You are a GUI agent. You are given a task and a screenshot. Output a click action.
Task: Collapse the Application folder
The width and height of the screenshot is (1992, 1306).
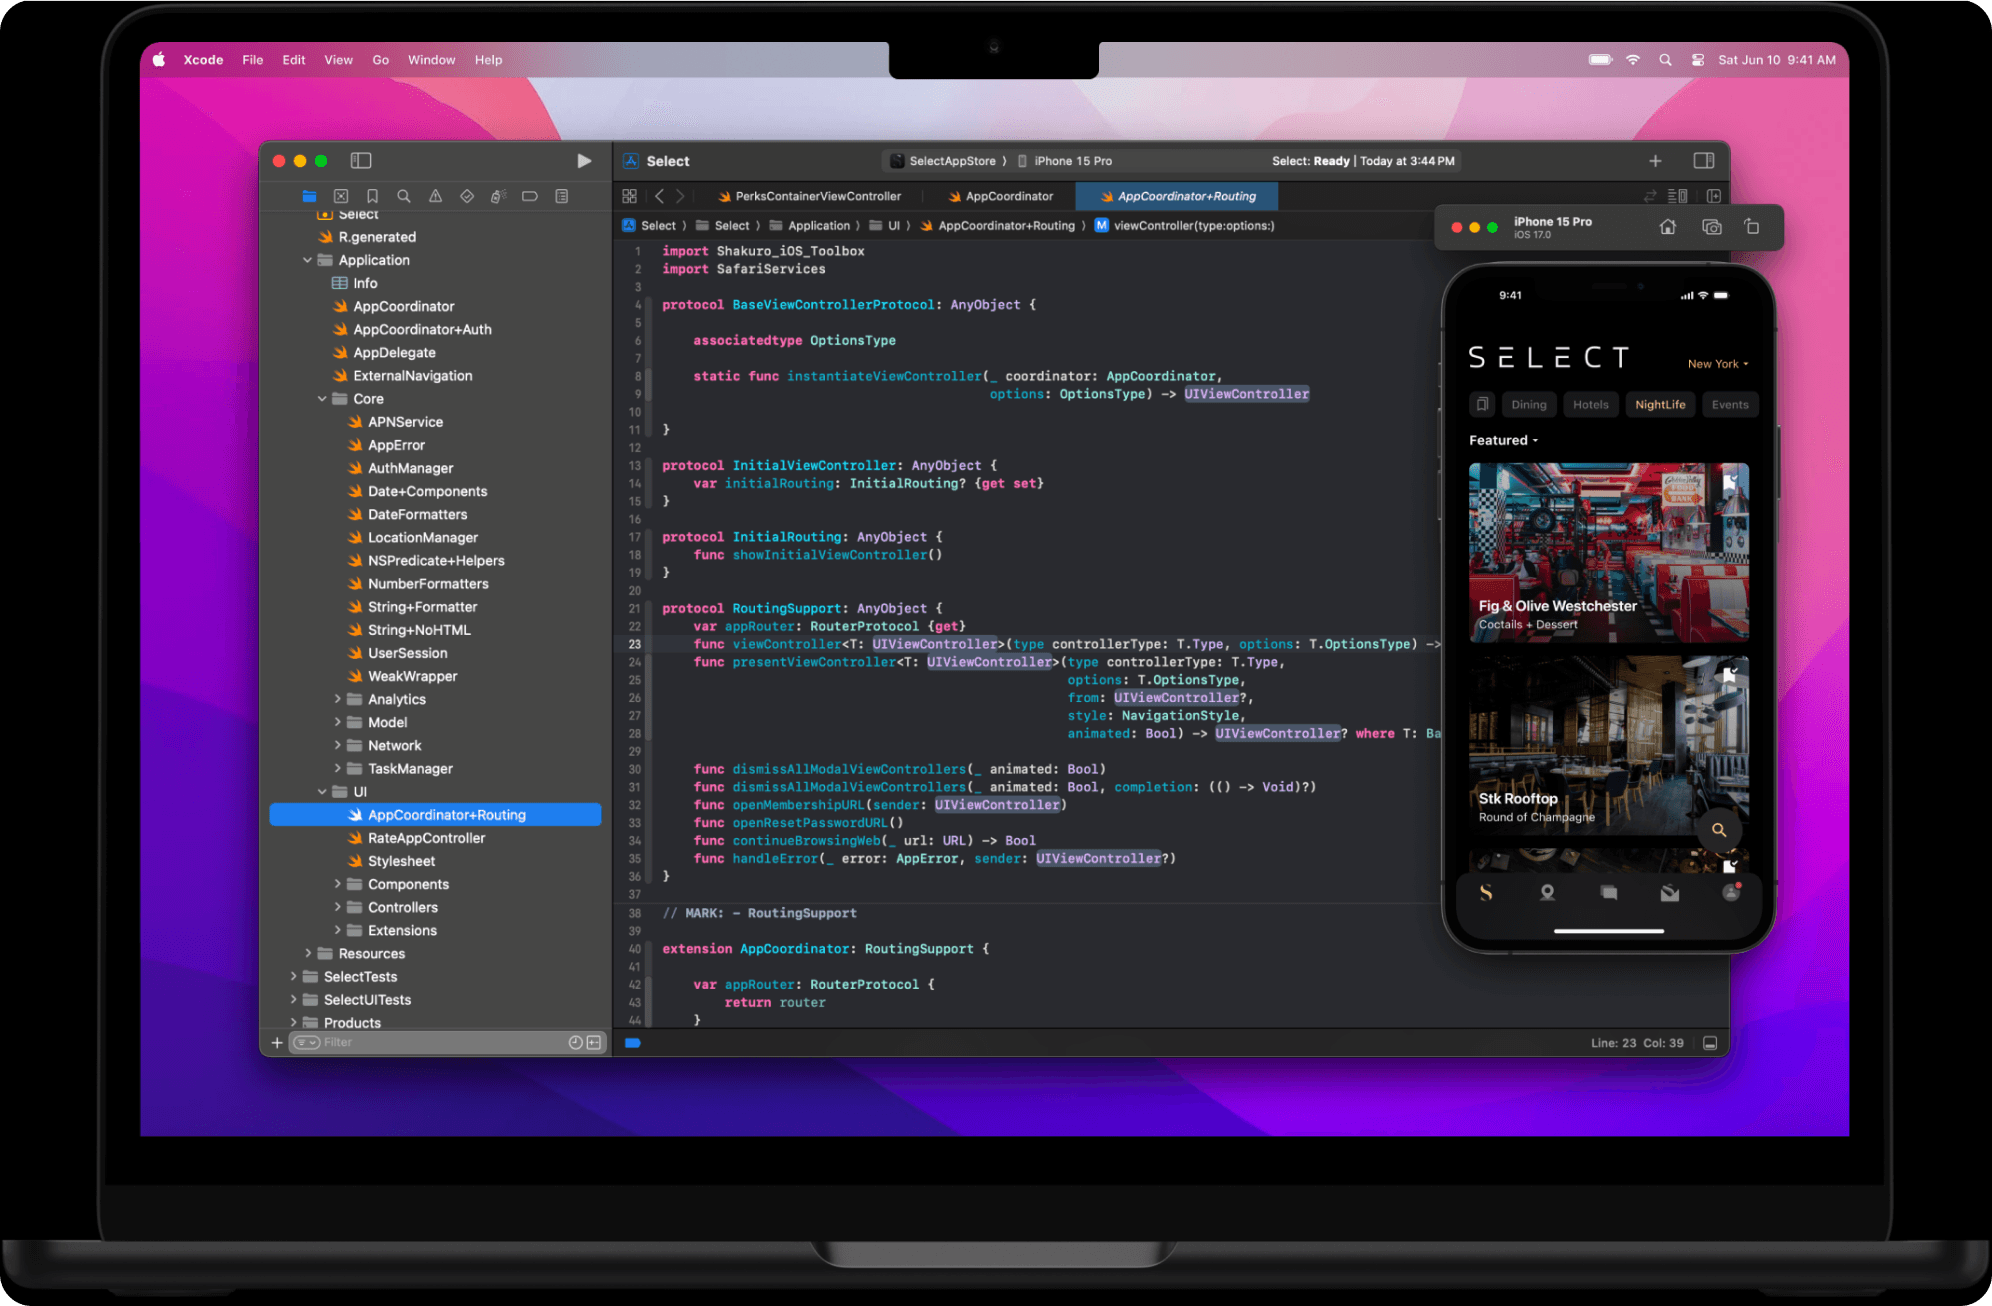tap(308, 260)
